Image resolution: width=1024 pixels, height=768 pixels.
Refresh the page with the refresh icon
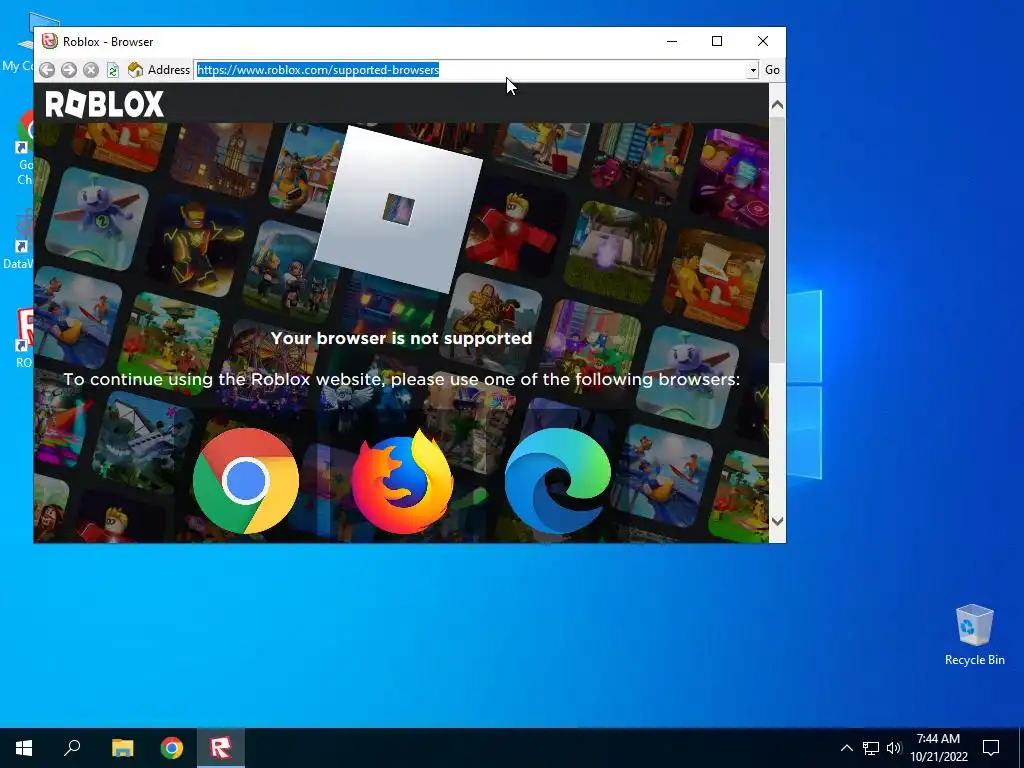click(x=113, y=70)
